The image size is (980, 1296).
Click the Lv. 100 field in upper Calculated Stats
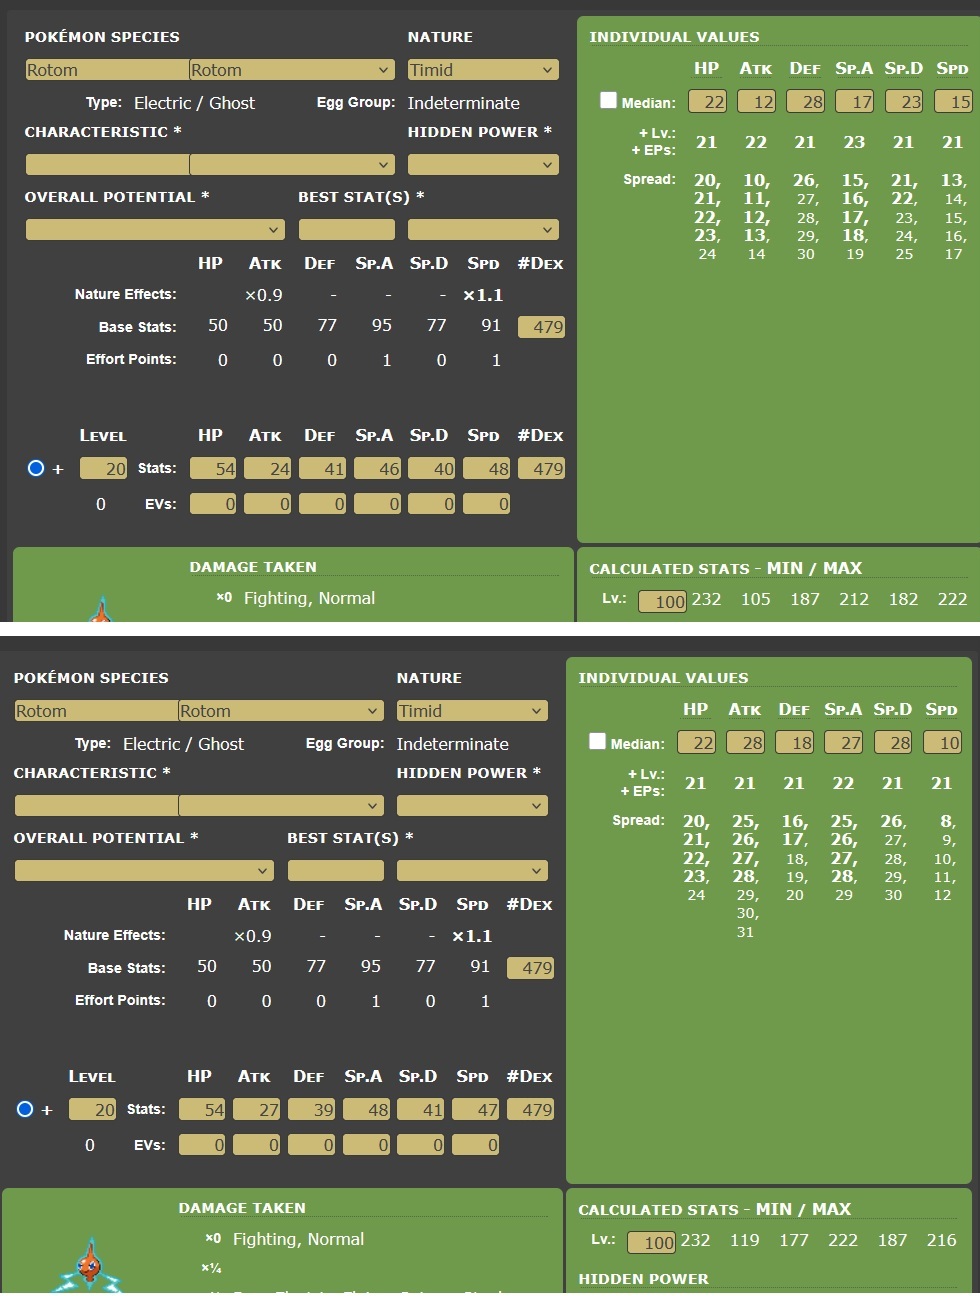[663, 602]
